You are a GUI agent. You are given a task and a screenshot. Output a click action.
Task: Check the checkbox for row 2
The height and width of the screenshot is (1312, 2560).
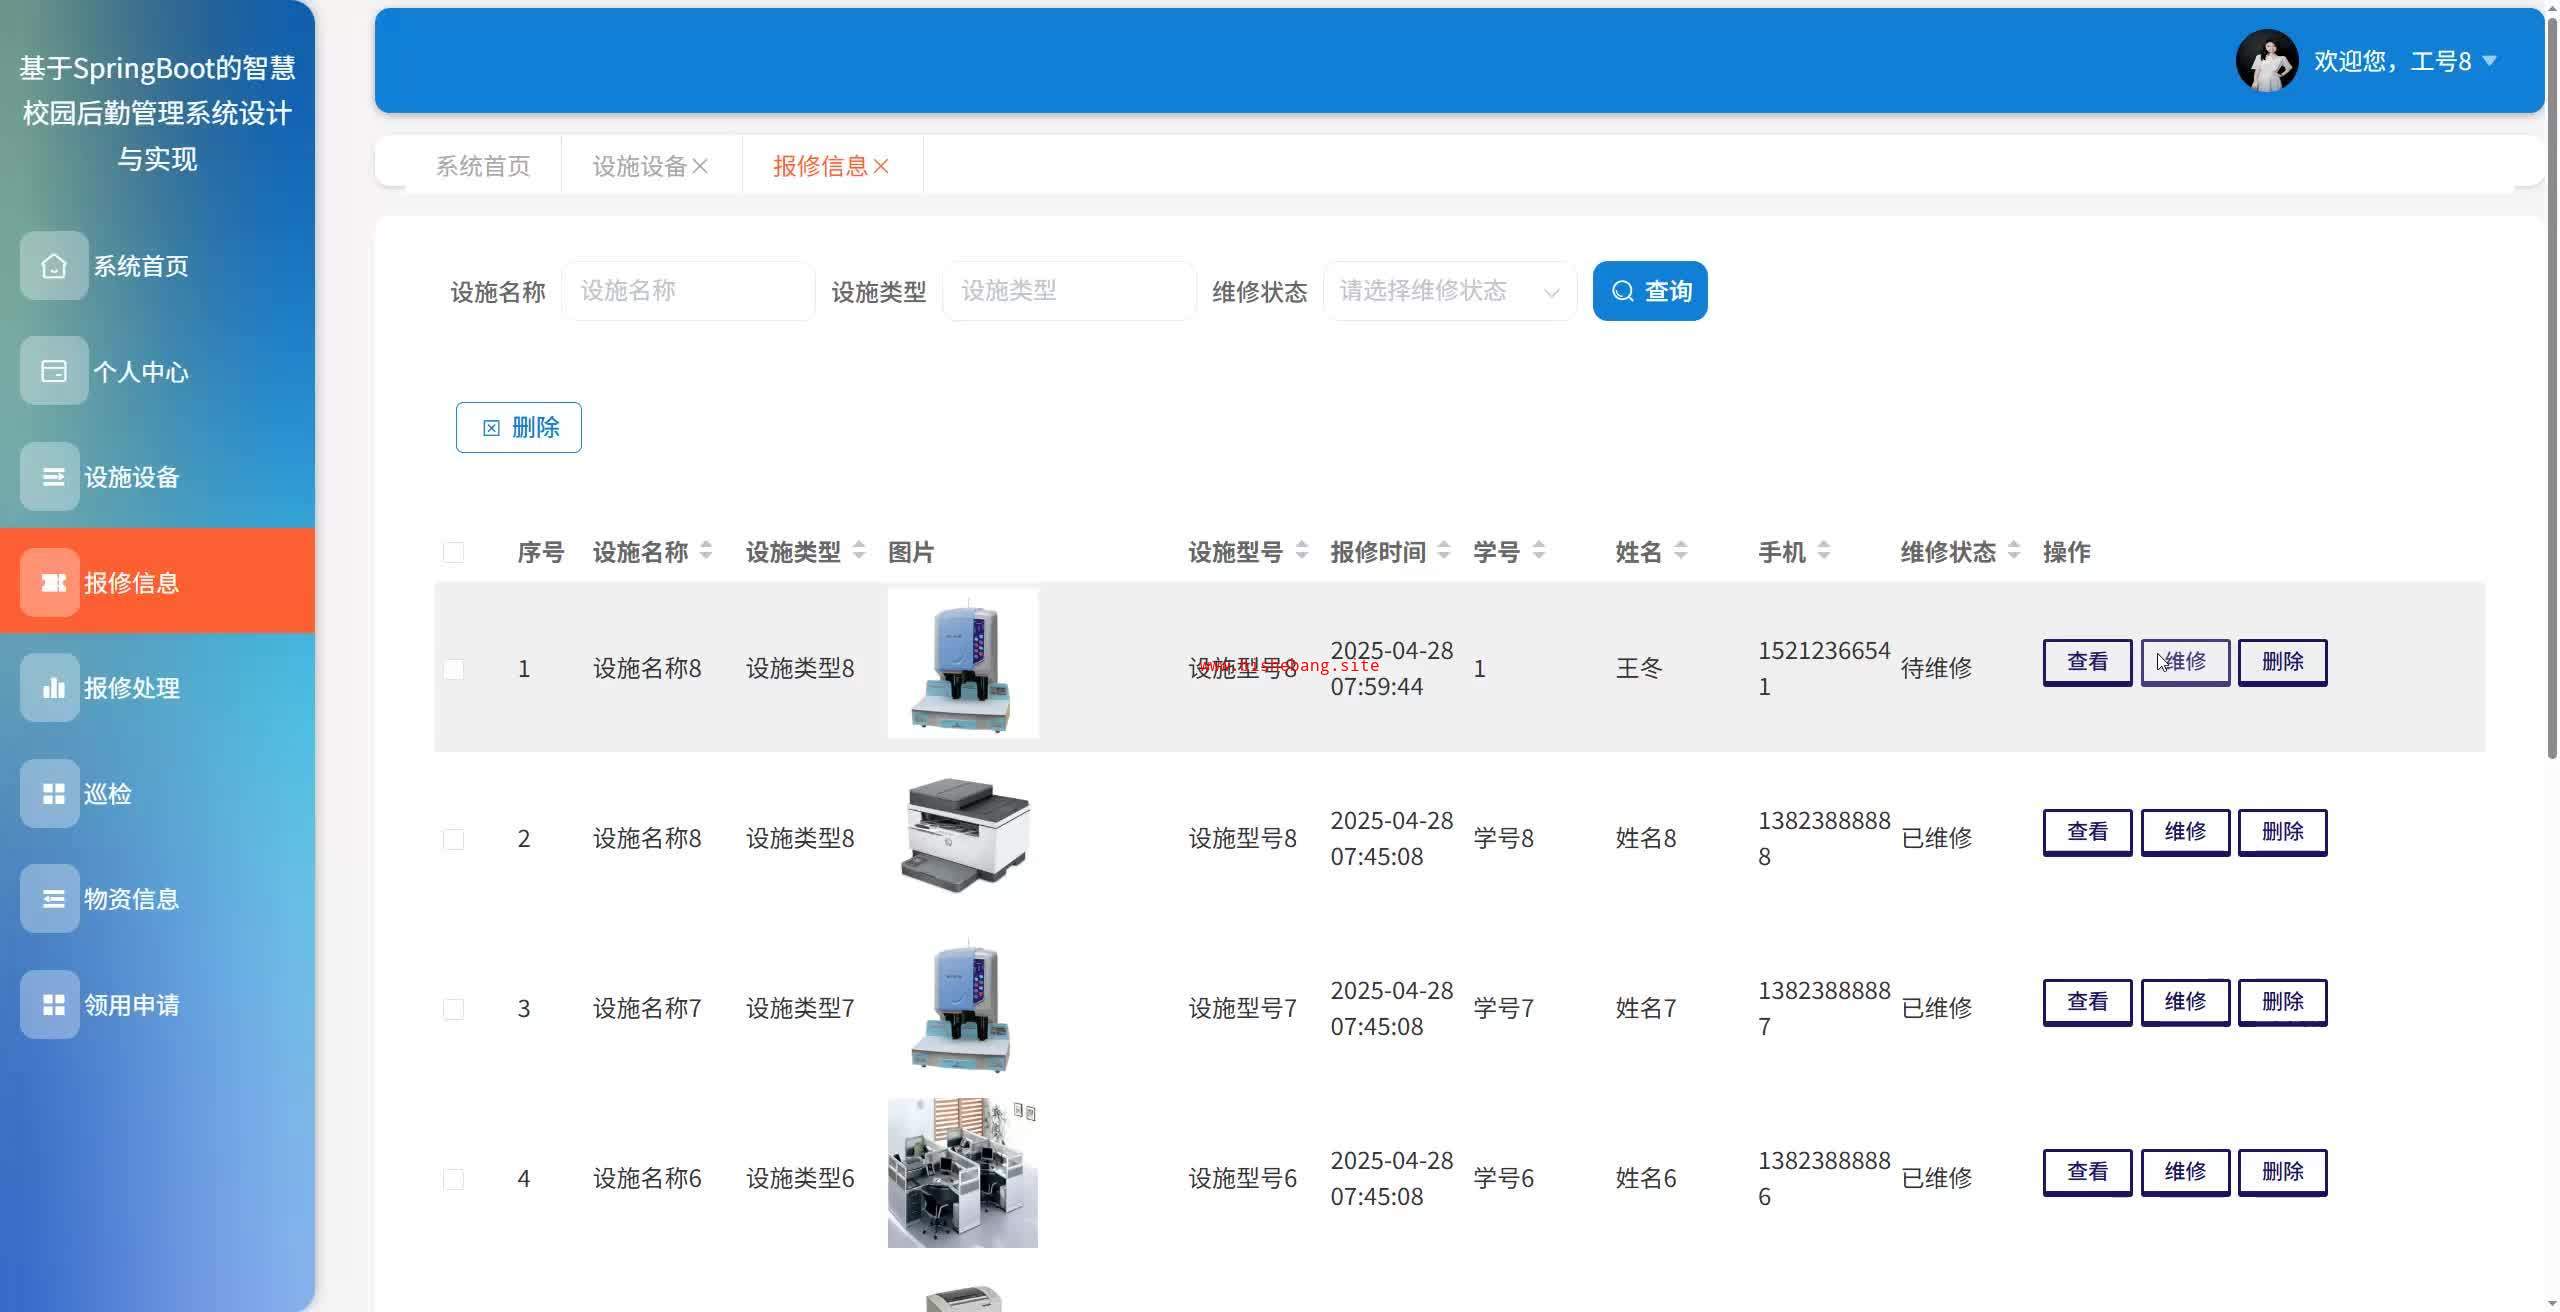pos(453,839)
